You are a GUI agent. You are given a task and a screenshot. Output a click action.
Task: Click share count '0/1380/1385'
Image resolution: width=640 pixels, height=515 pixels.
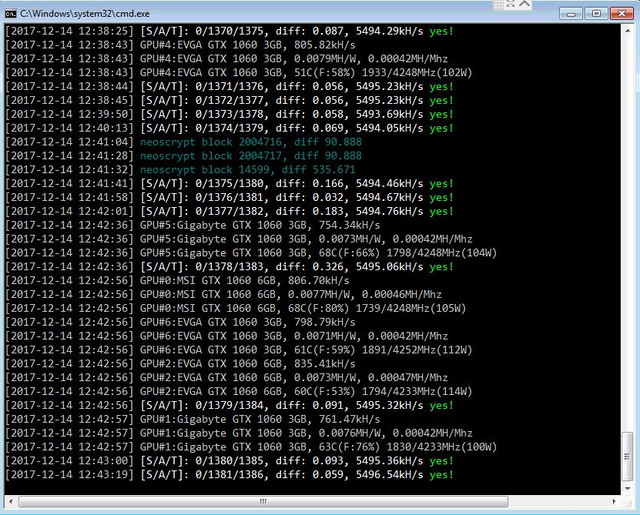229,461
